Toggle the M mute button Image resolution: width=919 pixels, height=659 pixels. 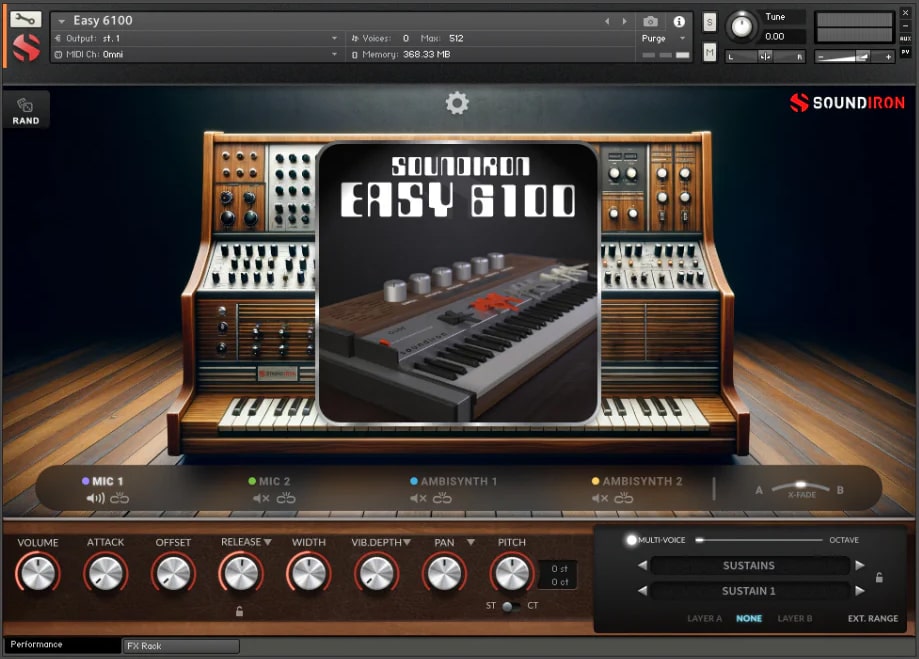click(710, 53)
